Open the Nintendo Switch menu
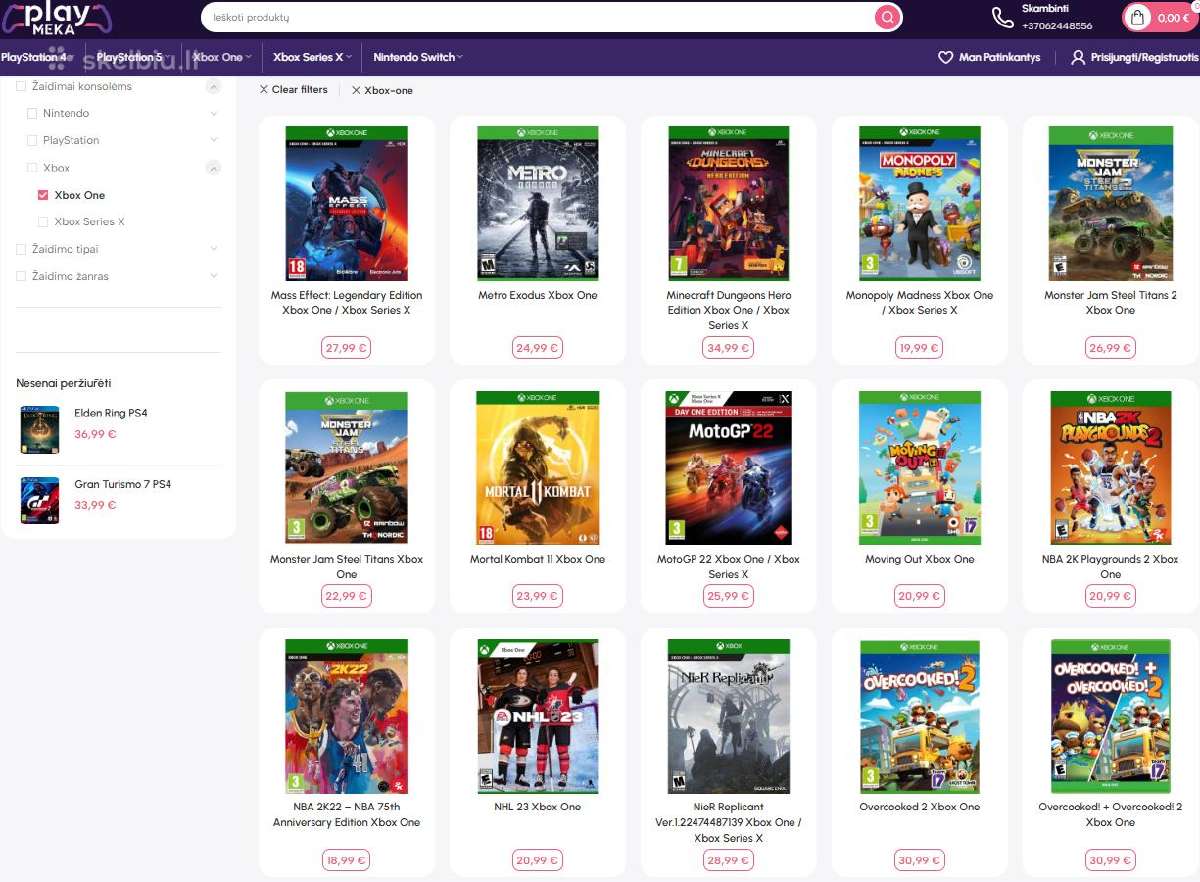The height and width of the screenshot is (882, 1200). [418, 57]
